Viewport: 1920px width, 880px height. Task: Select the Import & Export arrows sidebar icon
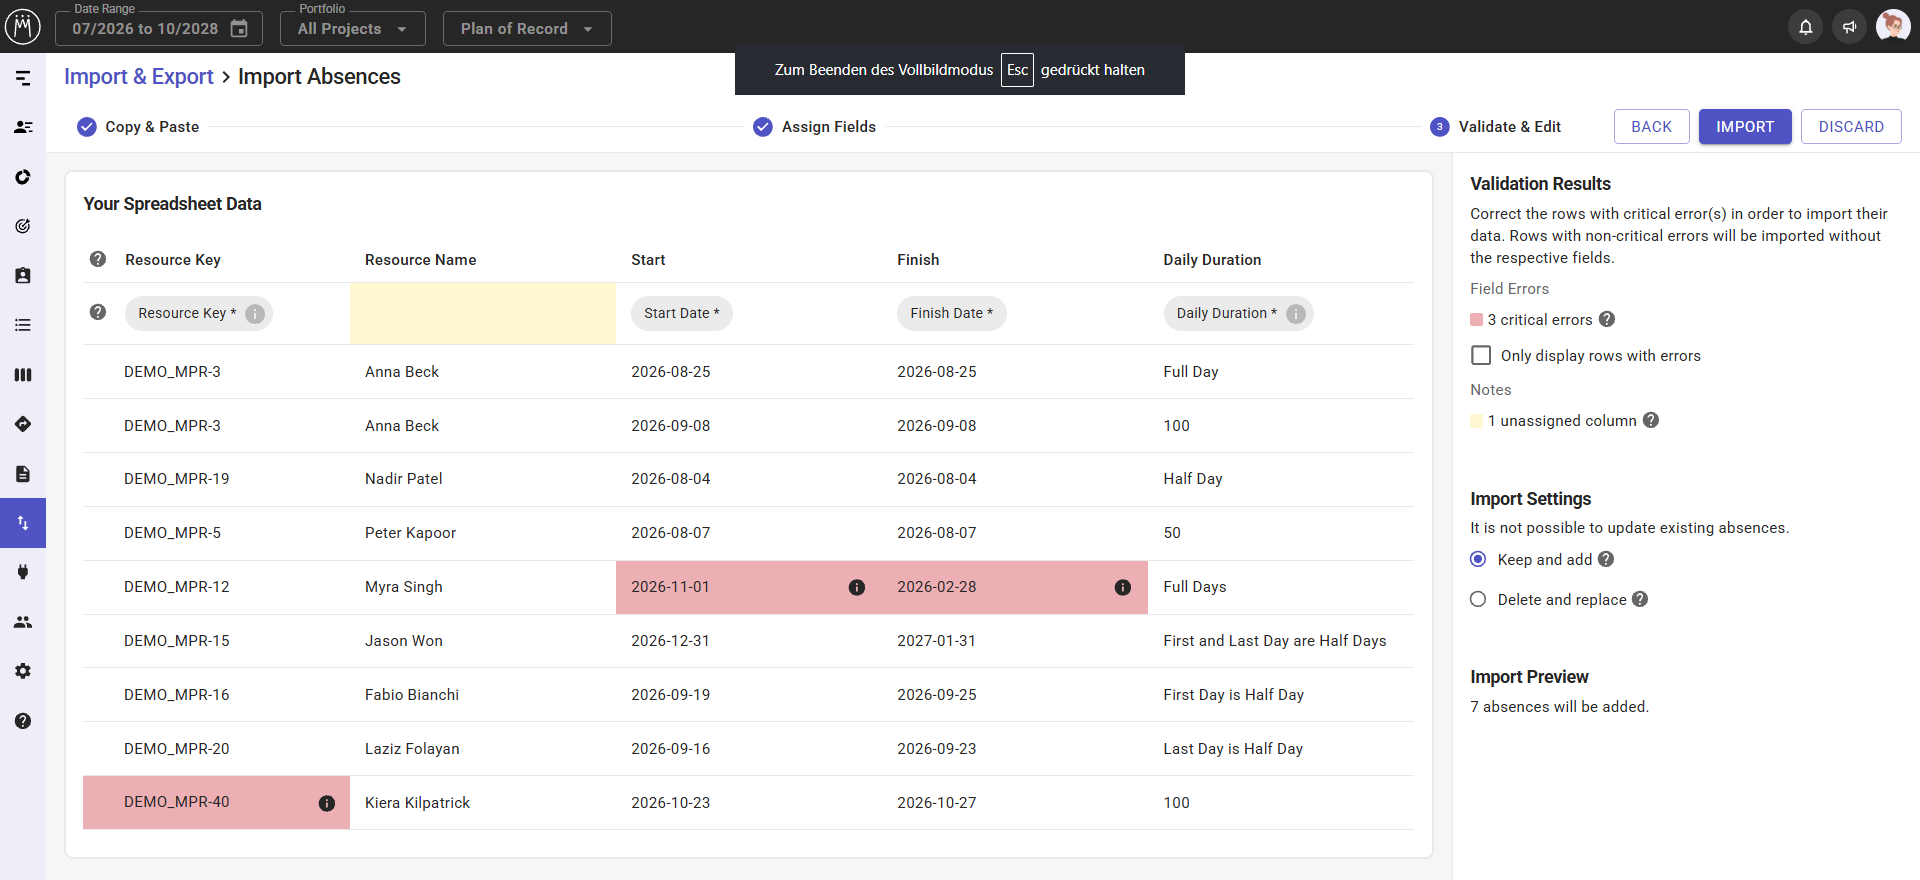pyautogui.click(x=23, y=523)
